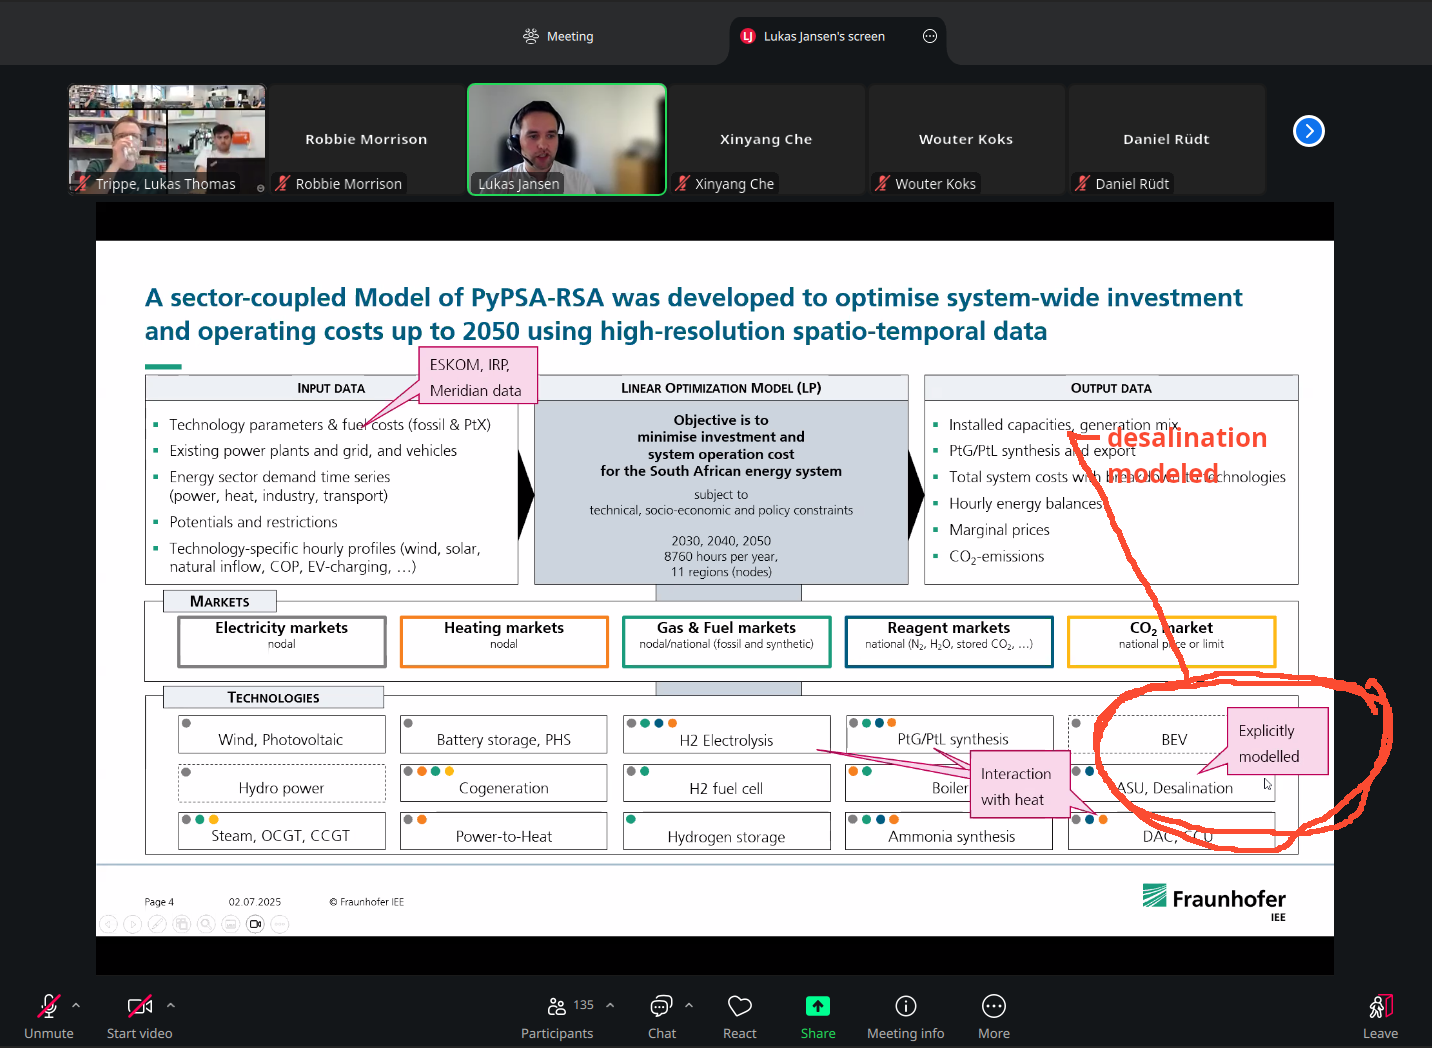Open options icon on Lukas Jansen's screen tab
This screenshot has height=1048, width=1432.
coord(930,36)
